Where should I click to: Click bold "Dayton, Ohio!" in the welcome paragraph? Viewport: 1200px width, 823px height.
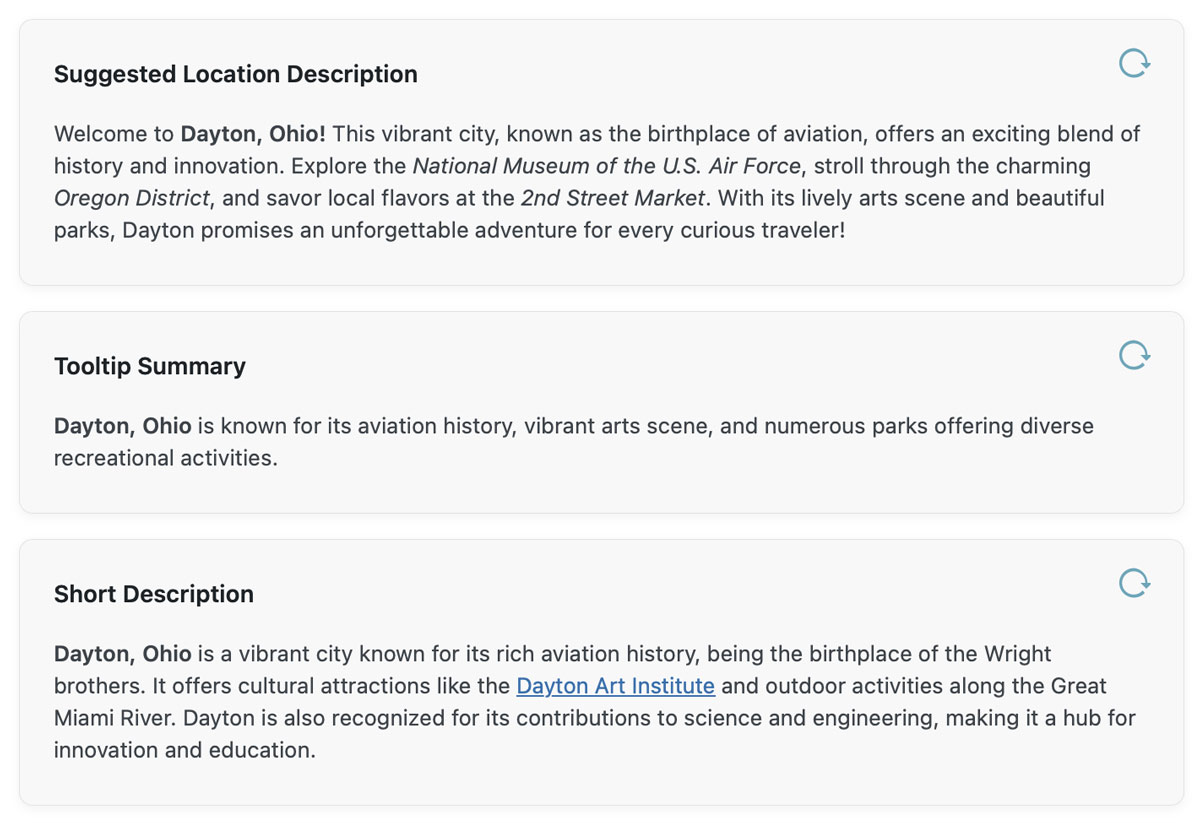253,134
